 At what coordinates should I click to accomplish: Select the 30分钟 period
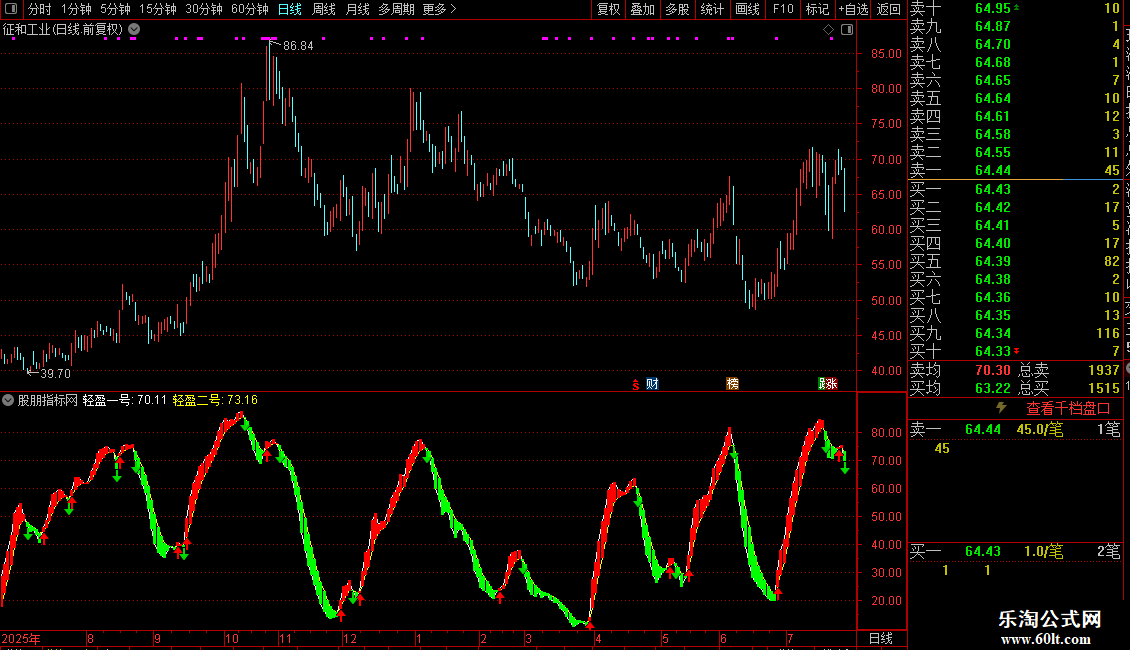tap(204, 9)
